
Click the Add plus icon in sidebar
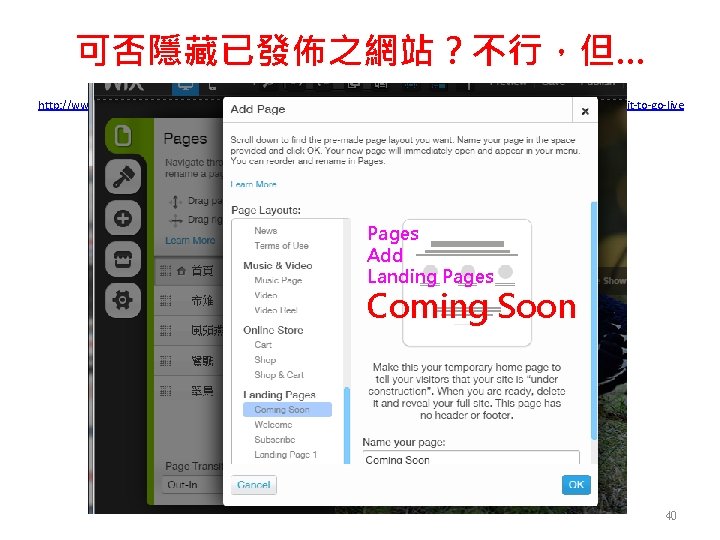click(123, 218)
